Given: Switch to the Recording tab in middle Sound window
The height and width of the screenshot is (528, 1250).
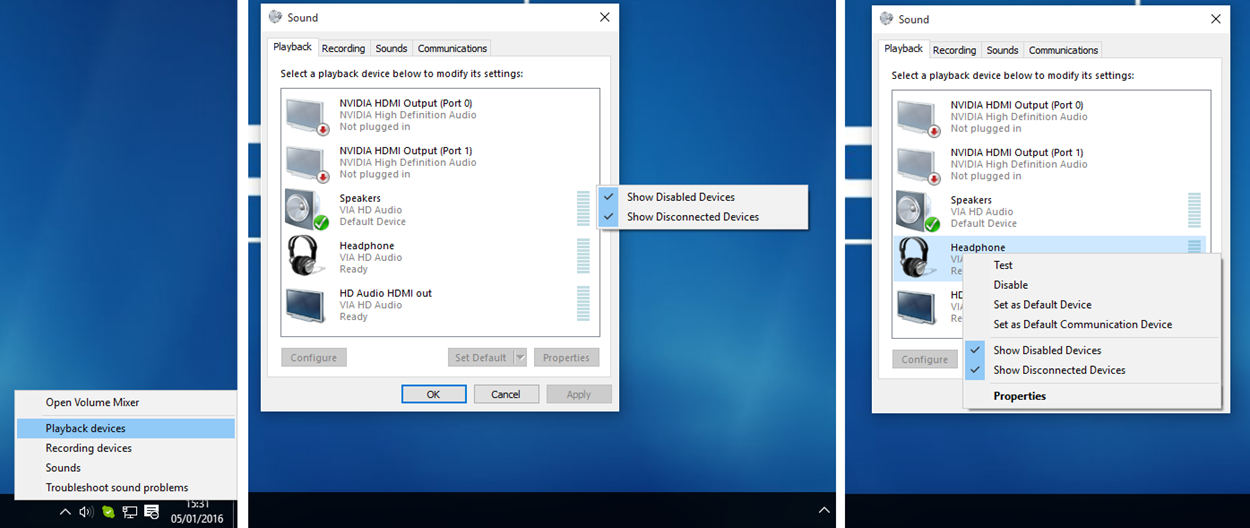Looking at the screenshot, I should pos(343,48).
